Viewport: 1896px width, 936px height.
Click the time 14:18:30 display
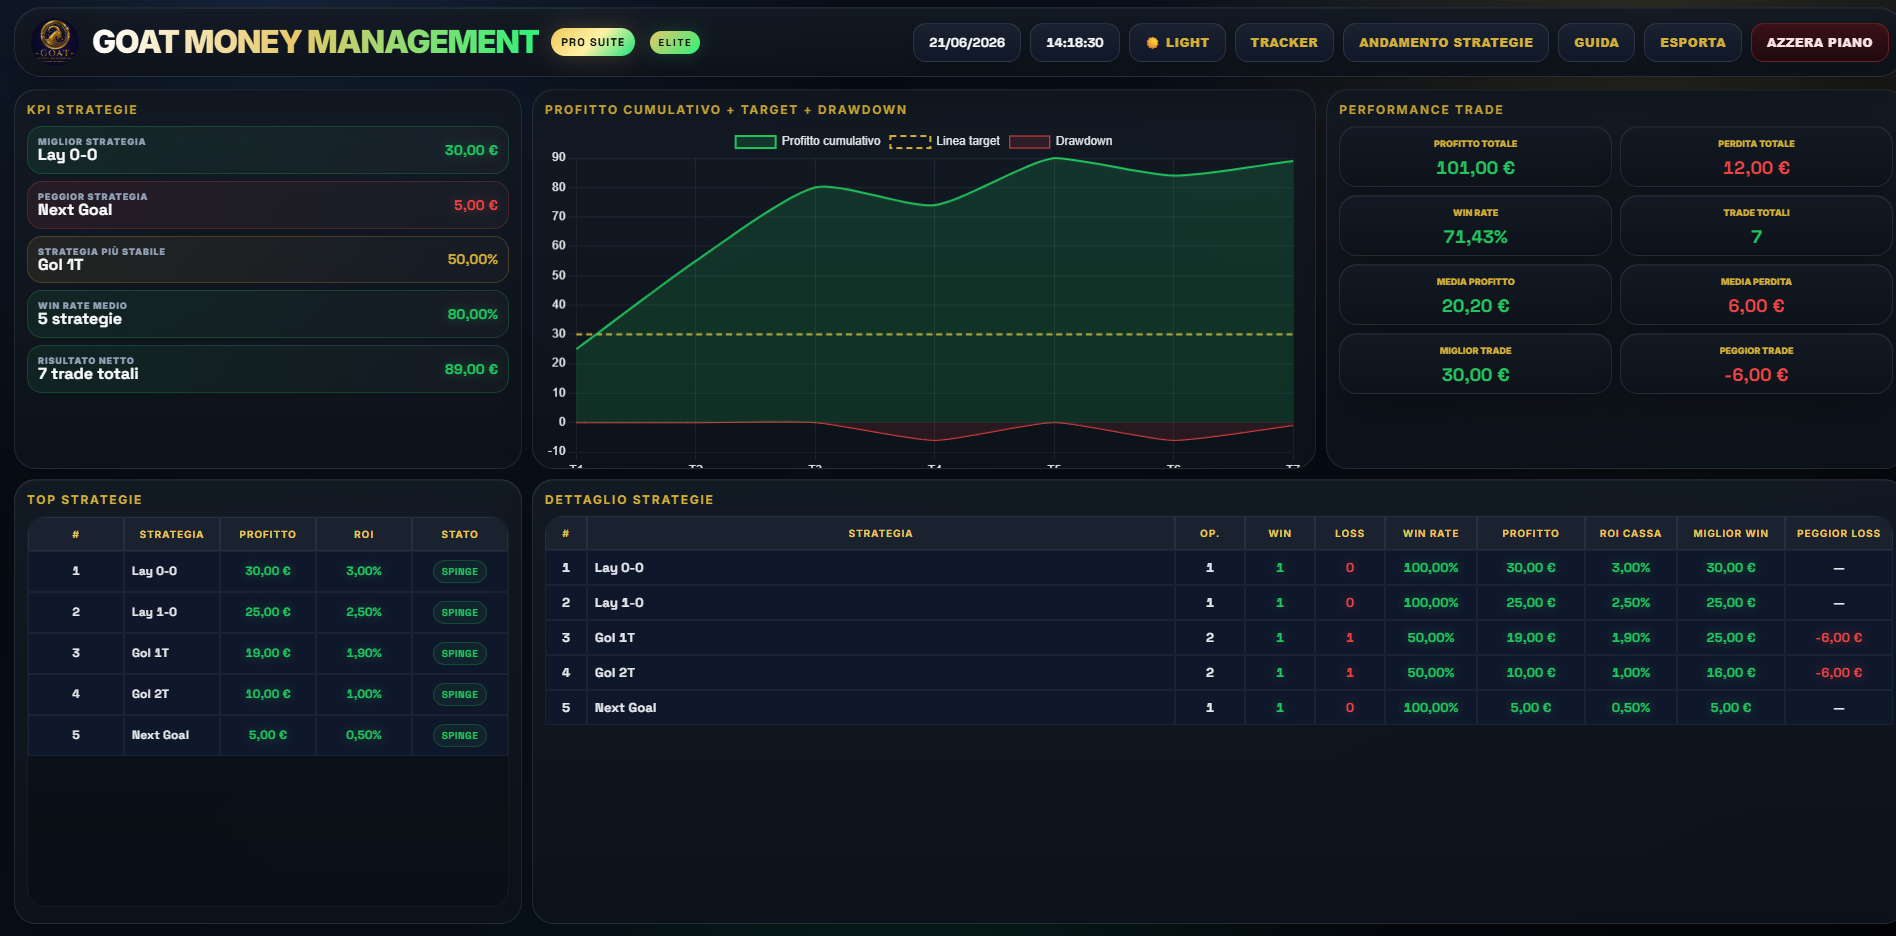point(1075,43)
